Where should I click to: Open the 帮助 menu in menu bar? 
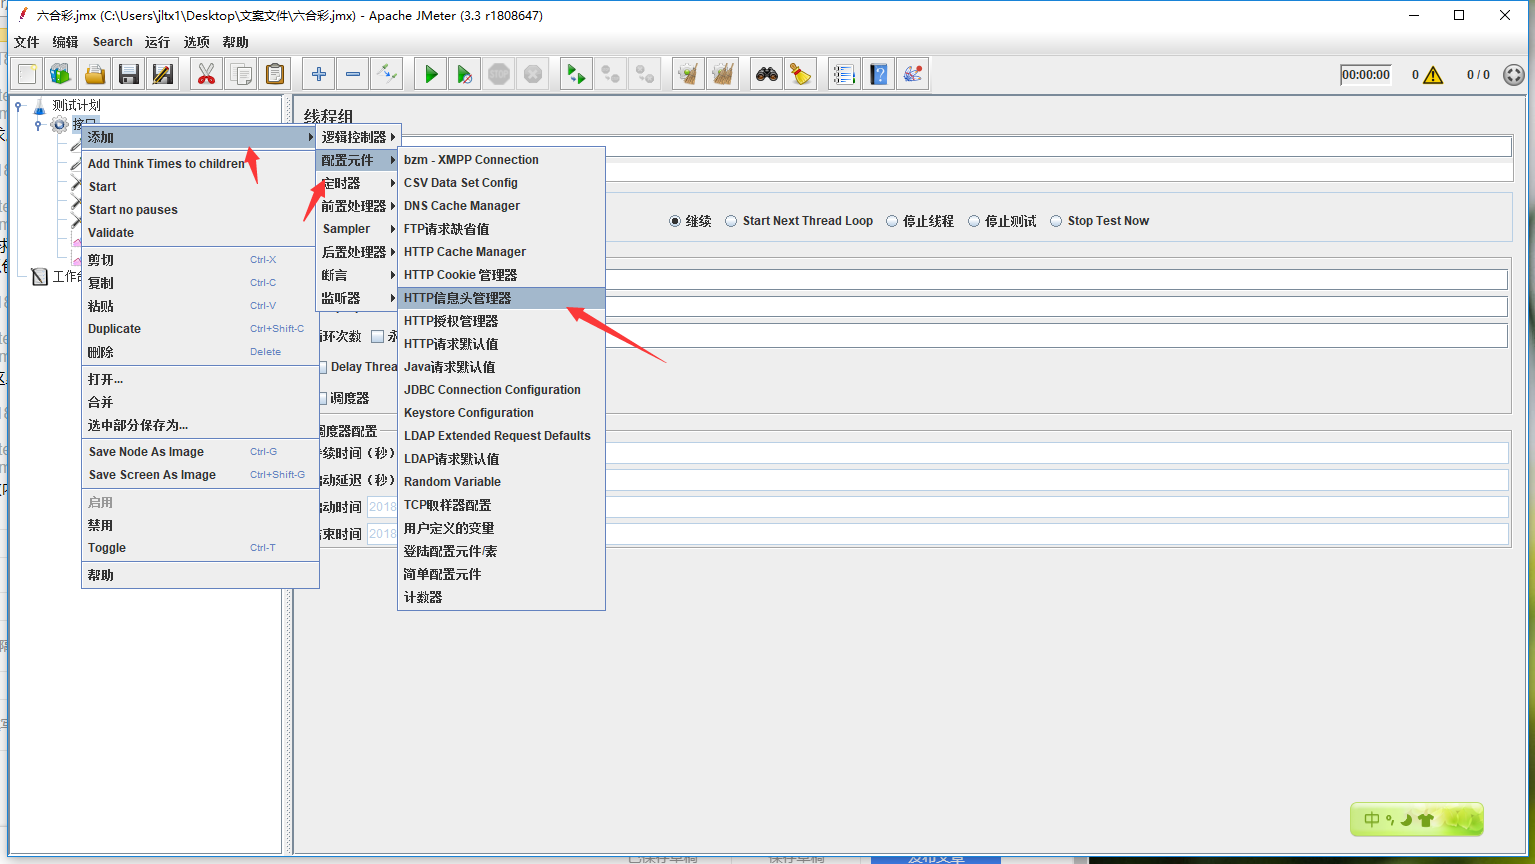tap(236, 42)
